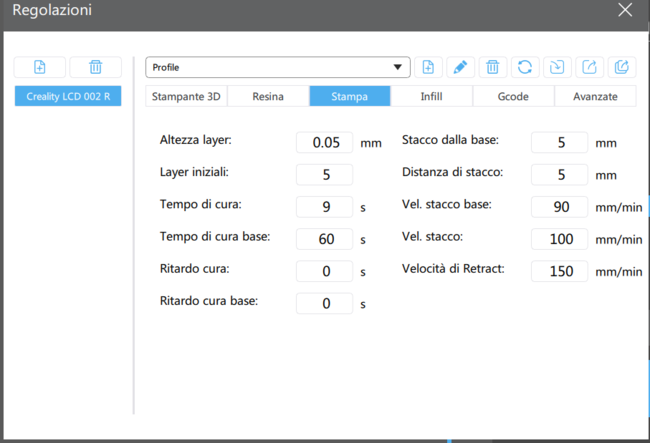Open the Profile dropdown
Image resolution: width=650 pixels, height=443 pixels.
point(278,67)
